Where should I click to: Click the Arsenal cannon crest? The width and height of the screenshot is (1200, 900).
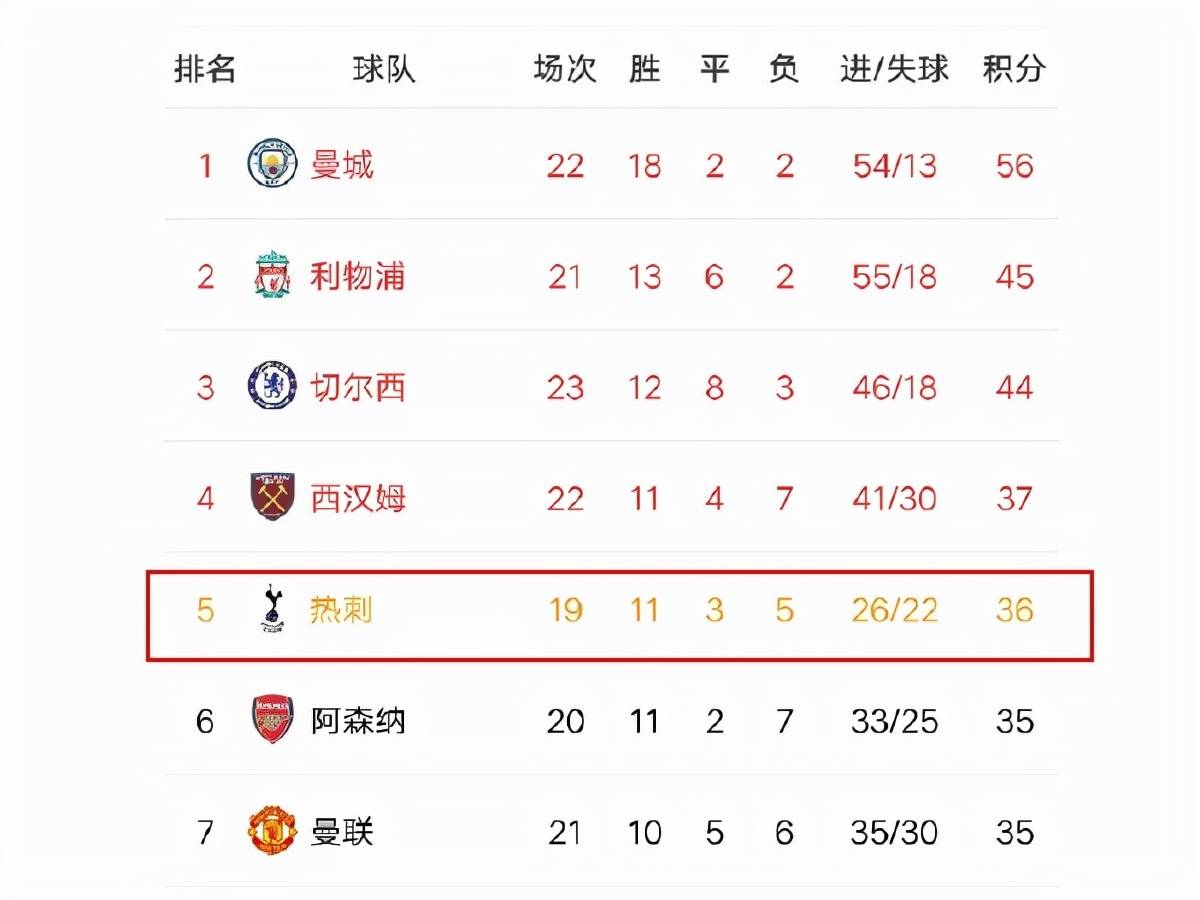272,720
